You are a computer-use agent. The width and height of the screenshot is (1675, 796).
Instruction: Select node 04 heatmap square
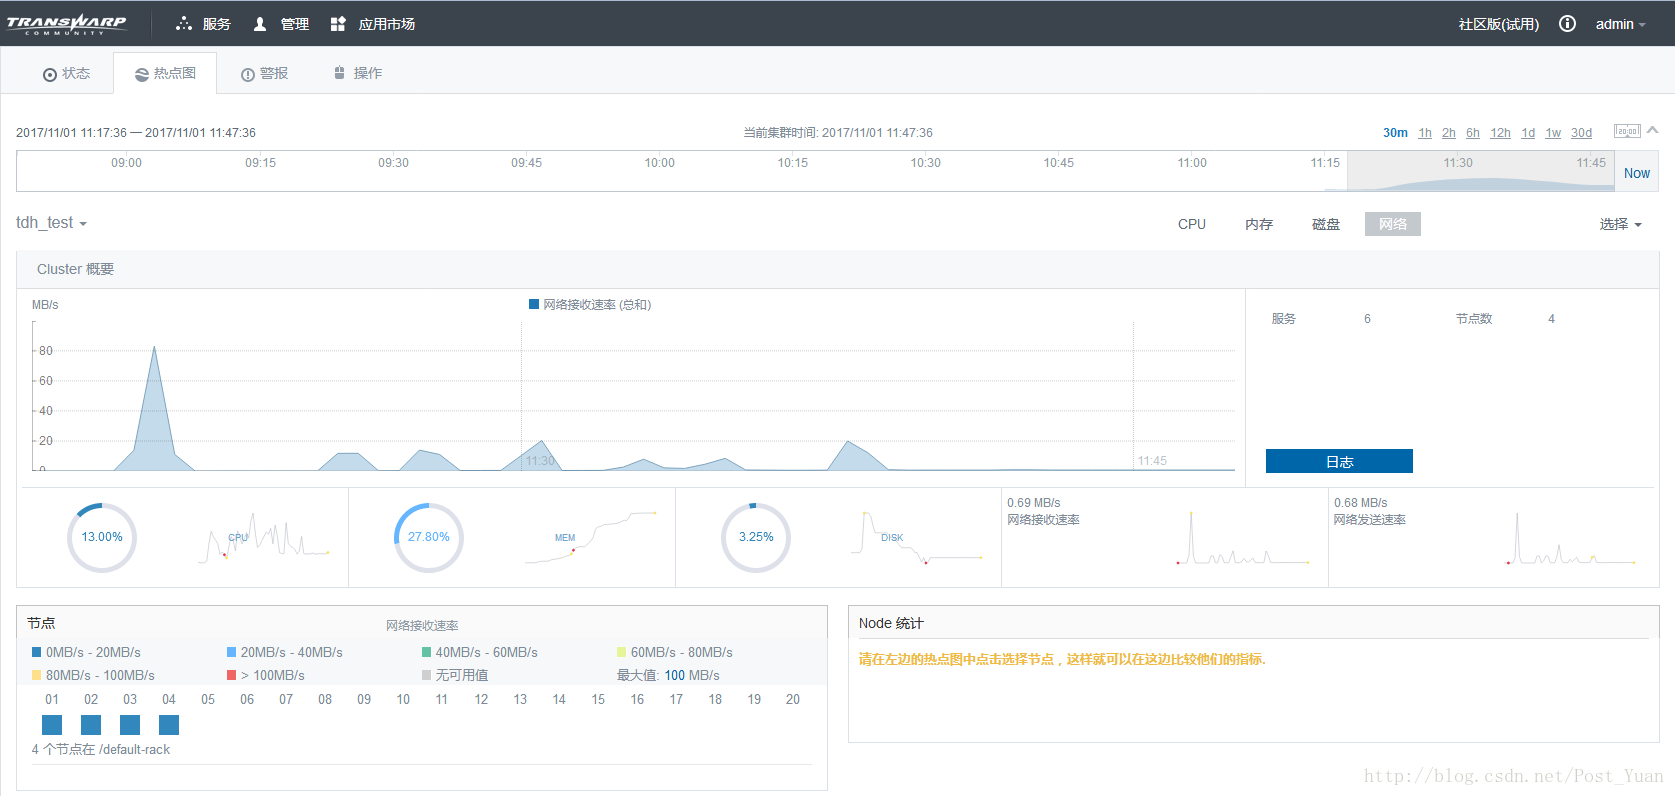tap(169, 725)
